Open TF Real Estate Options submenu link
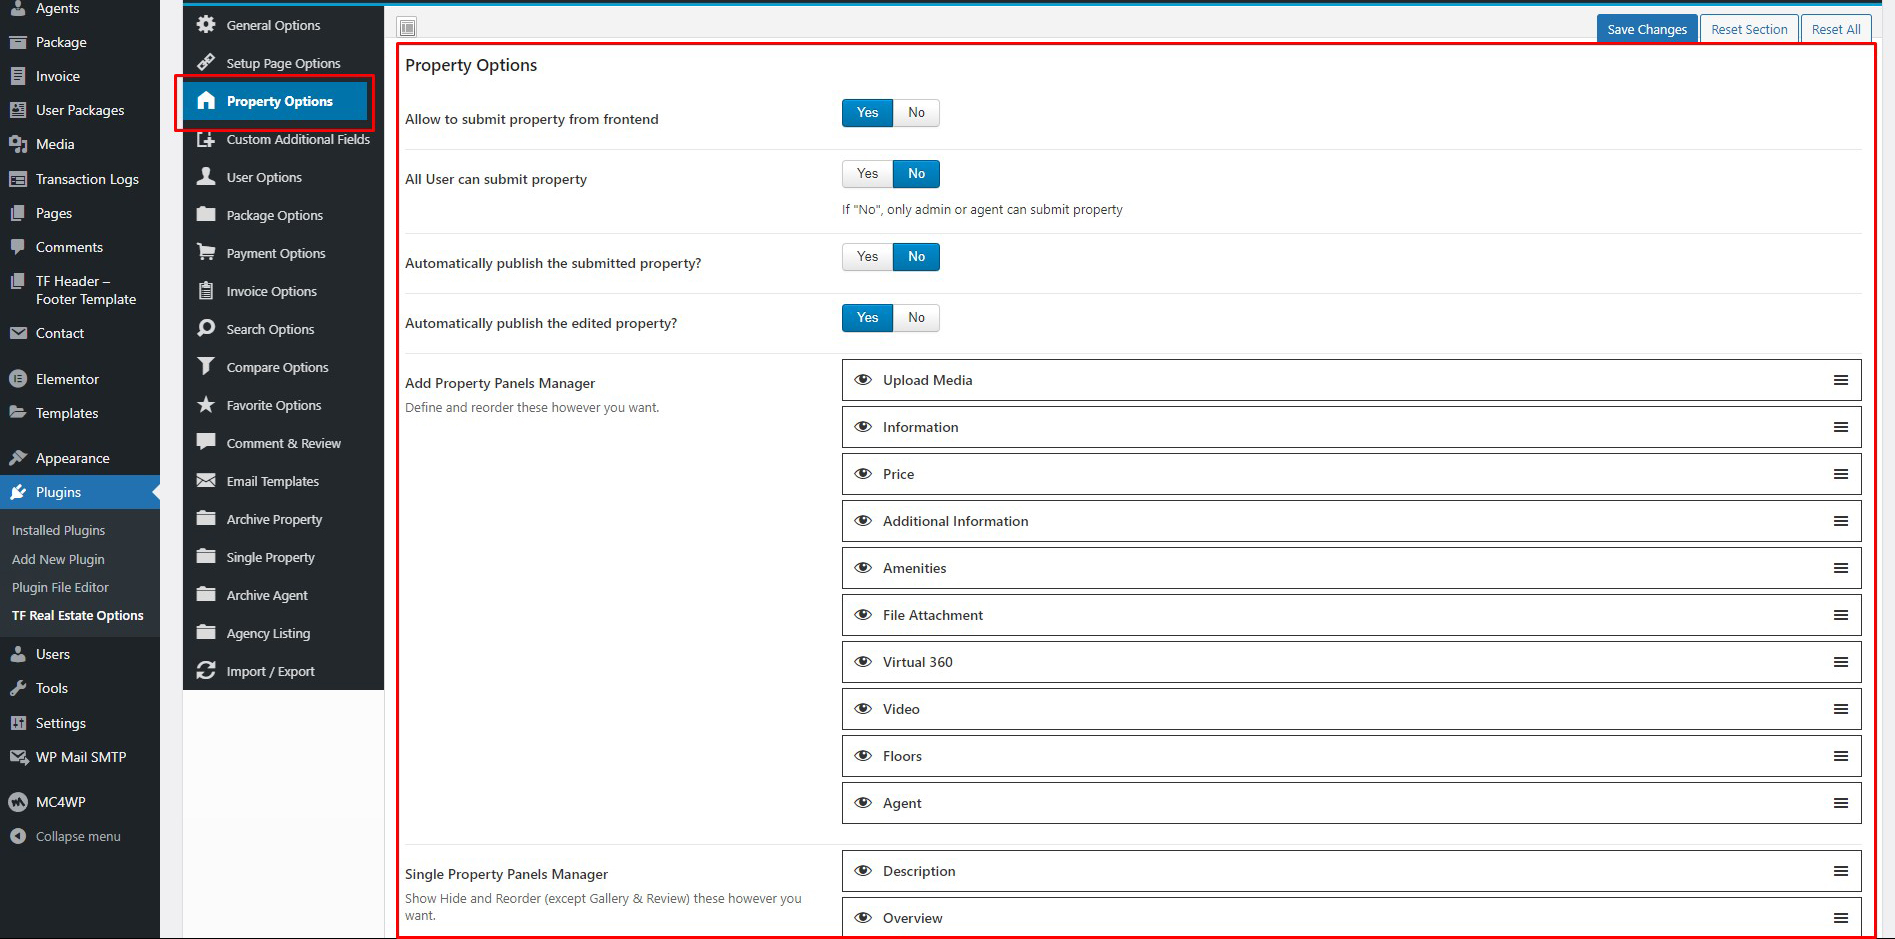This screenshot has width=1895, height=939. coord(78,615)
